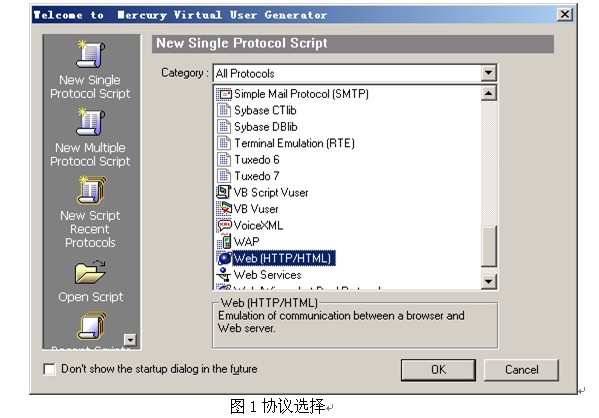Open the New Multiple Protocol Script icon
599x418 pixels.
tap(90, 122)
